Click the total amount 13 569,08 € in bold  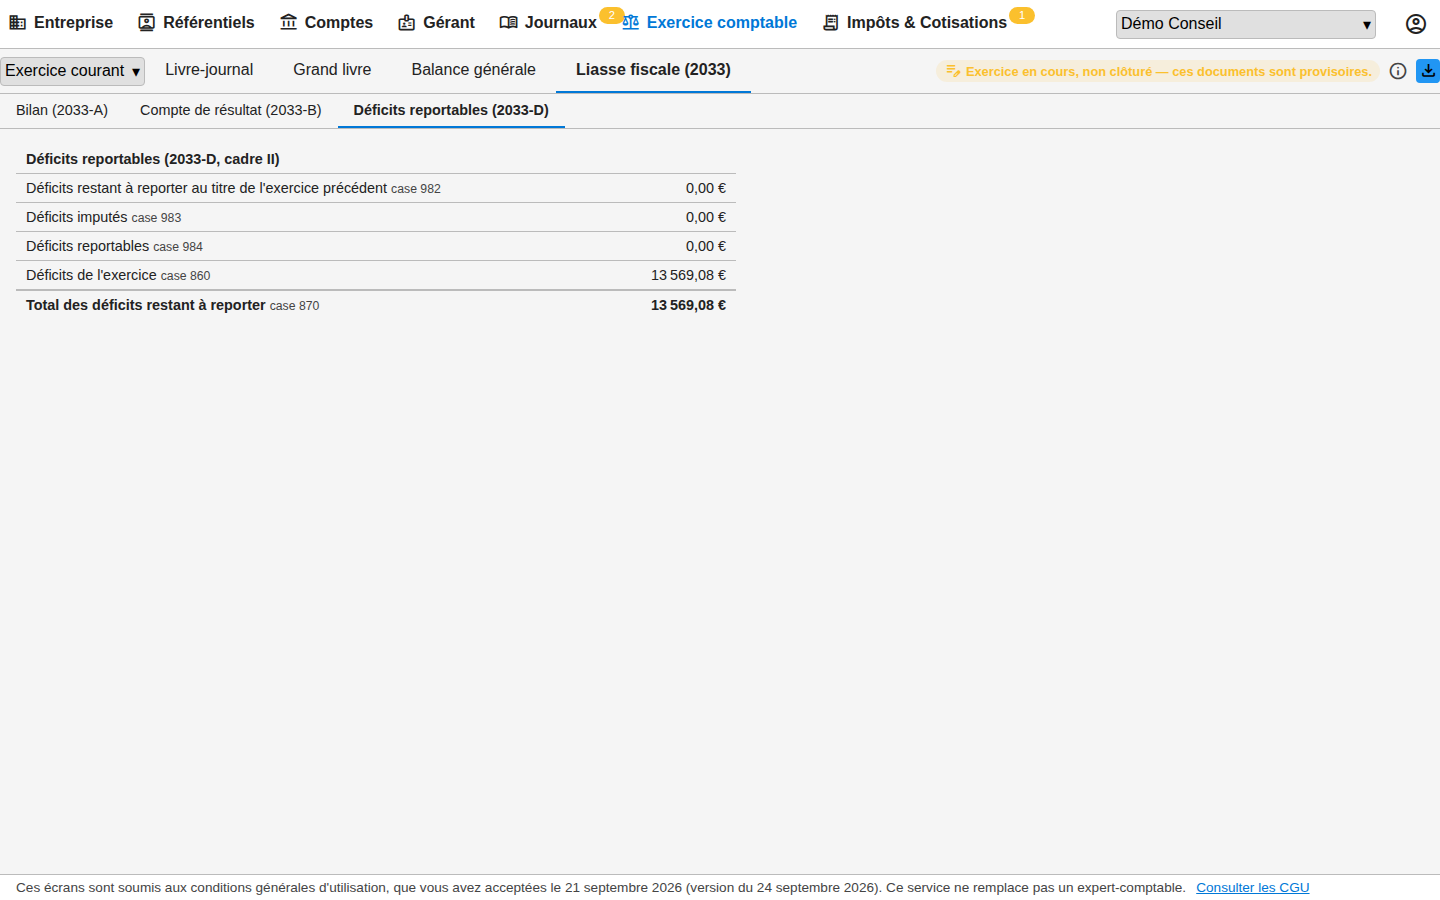(x=688, y=305)
